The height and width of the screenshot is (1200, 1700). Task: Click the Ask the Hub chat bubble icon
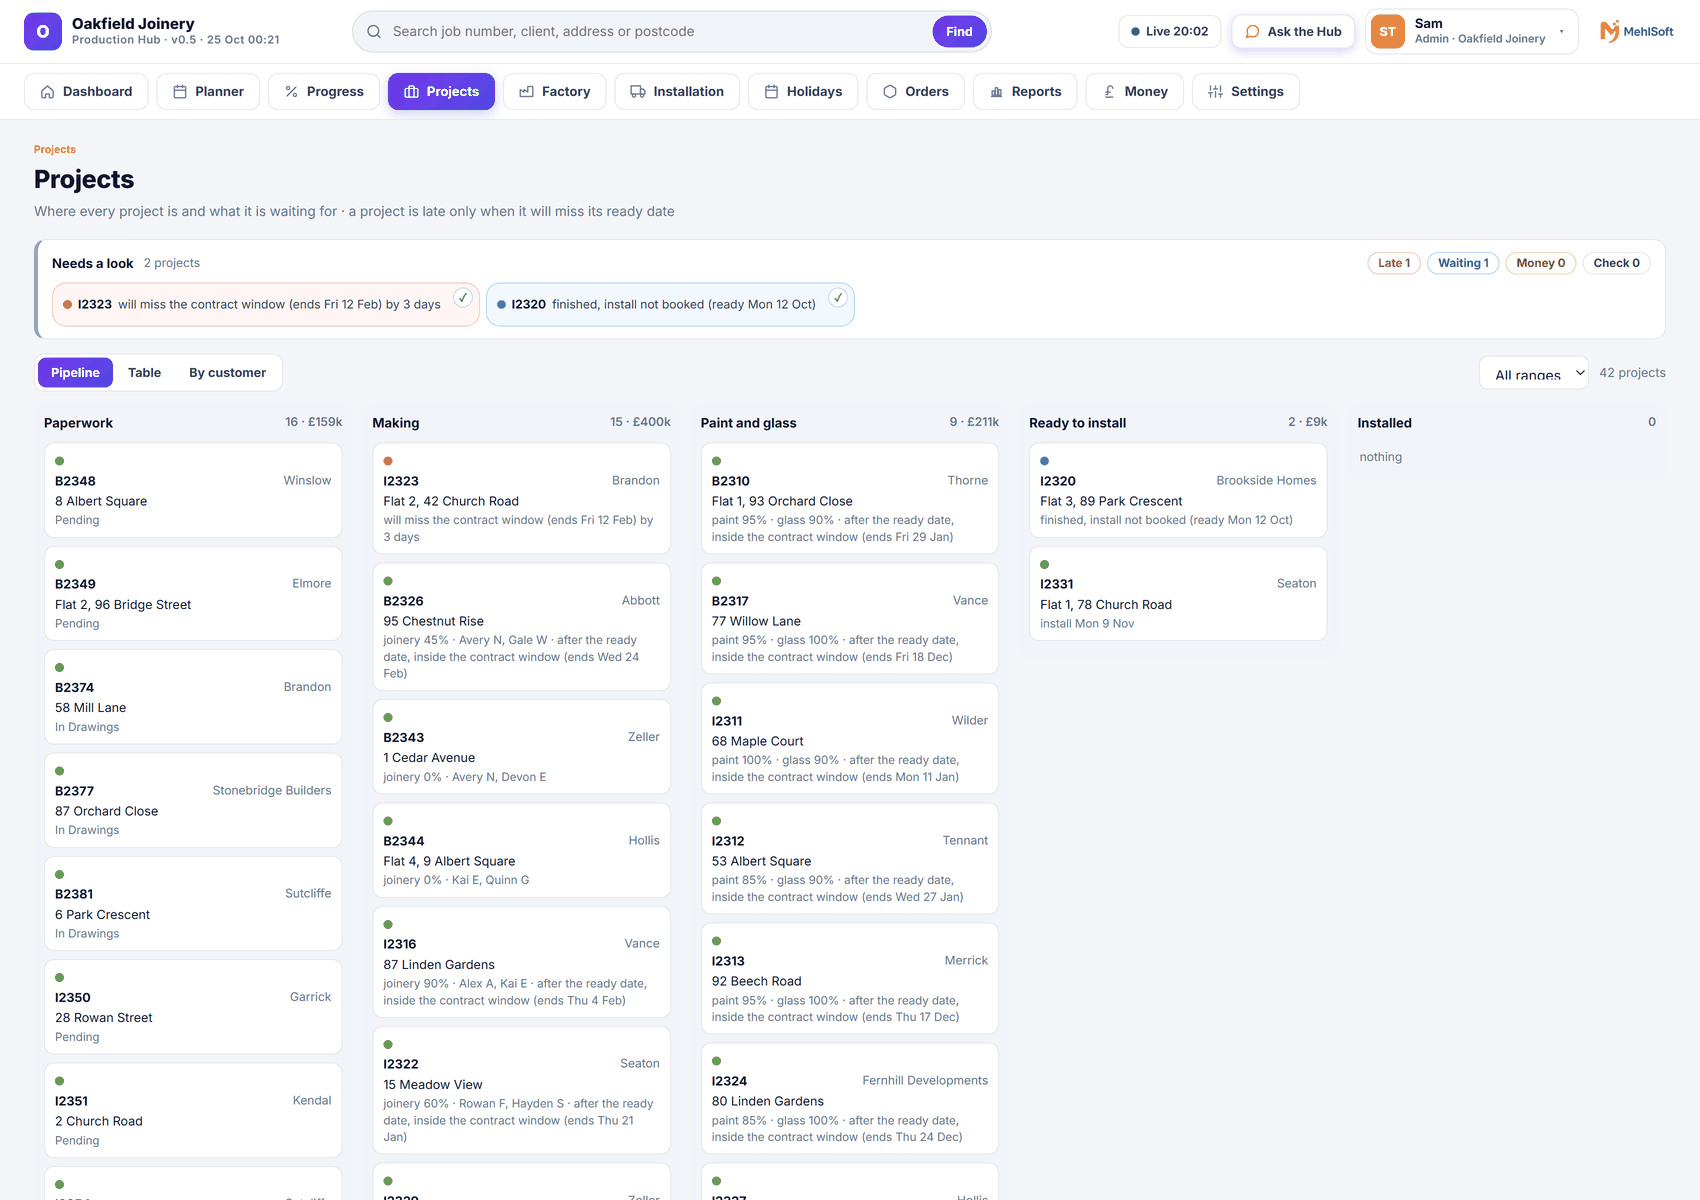(x=1252, y=32)
